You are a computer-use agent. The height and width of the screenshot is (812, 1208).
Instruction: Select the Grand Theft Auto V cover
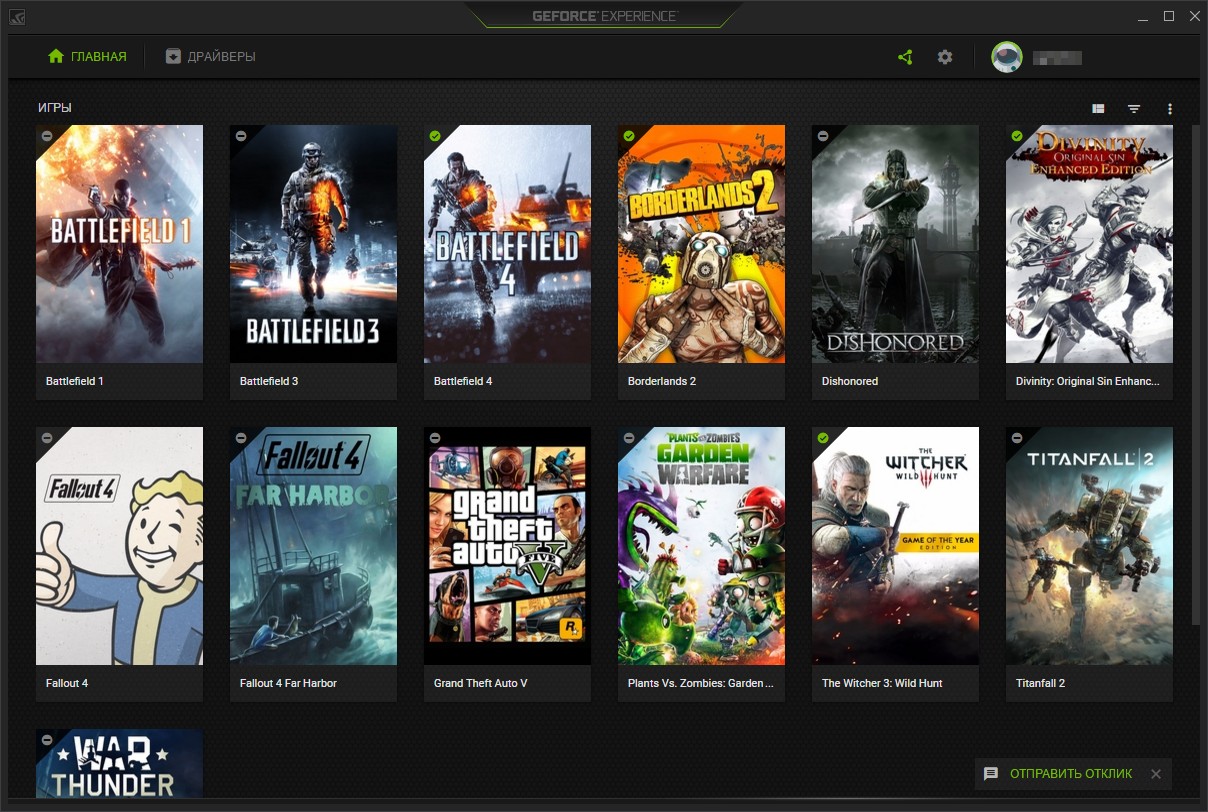tap(507, 546)
